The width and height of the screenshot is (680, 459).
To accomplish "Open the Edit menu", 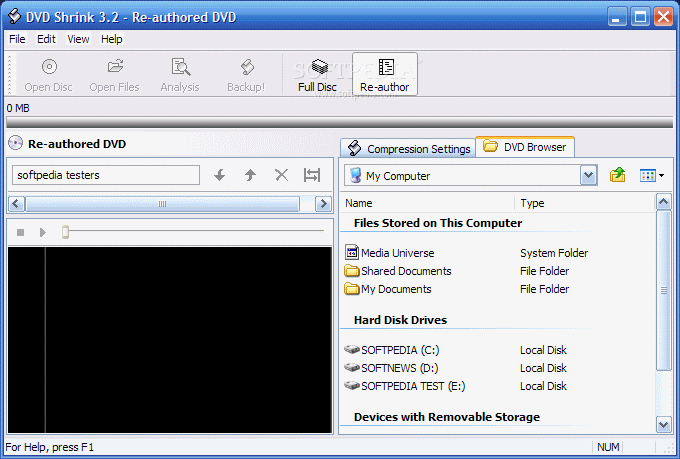I will click(x=46, y=39).
